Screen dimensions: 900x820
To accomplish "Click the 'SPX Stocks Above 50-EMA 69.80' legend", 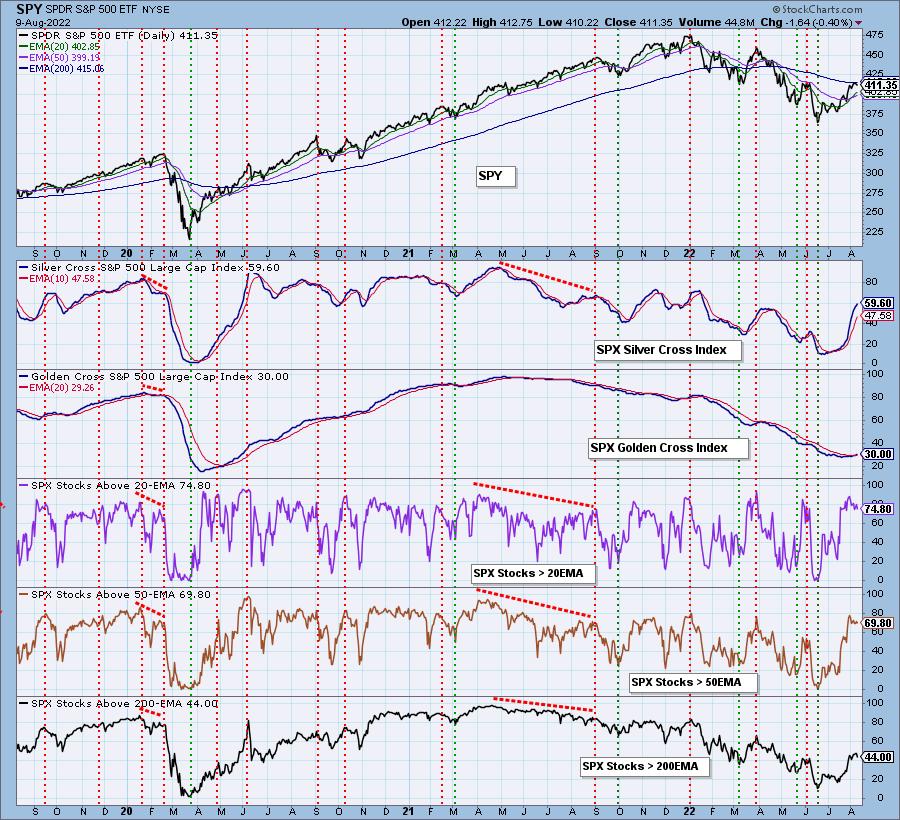I will (115, 594).
